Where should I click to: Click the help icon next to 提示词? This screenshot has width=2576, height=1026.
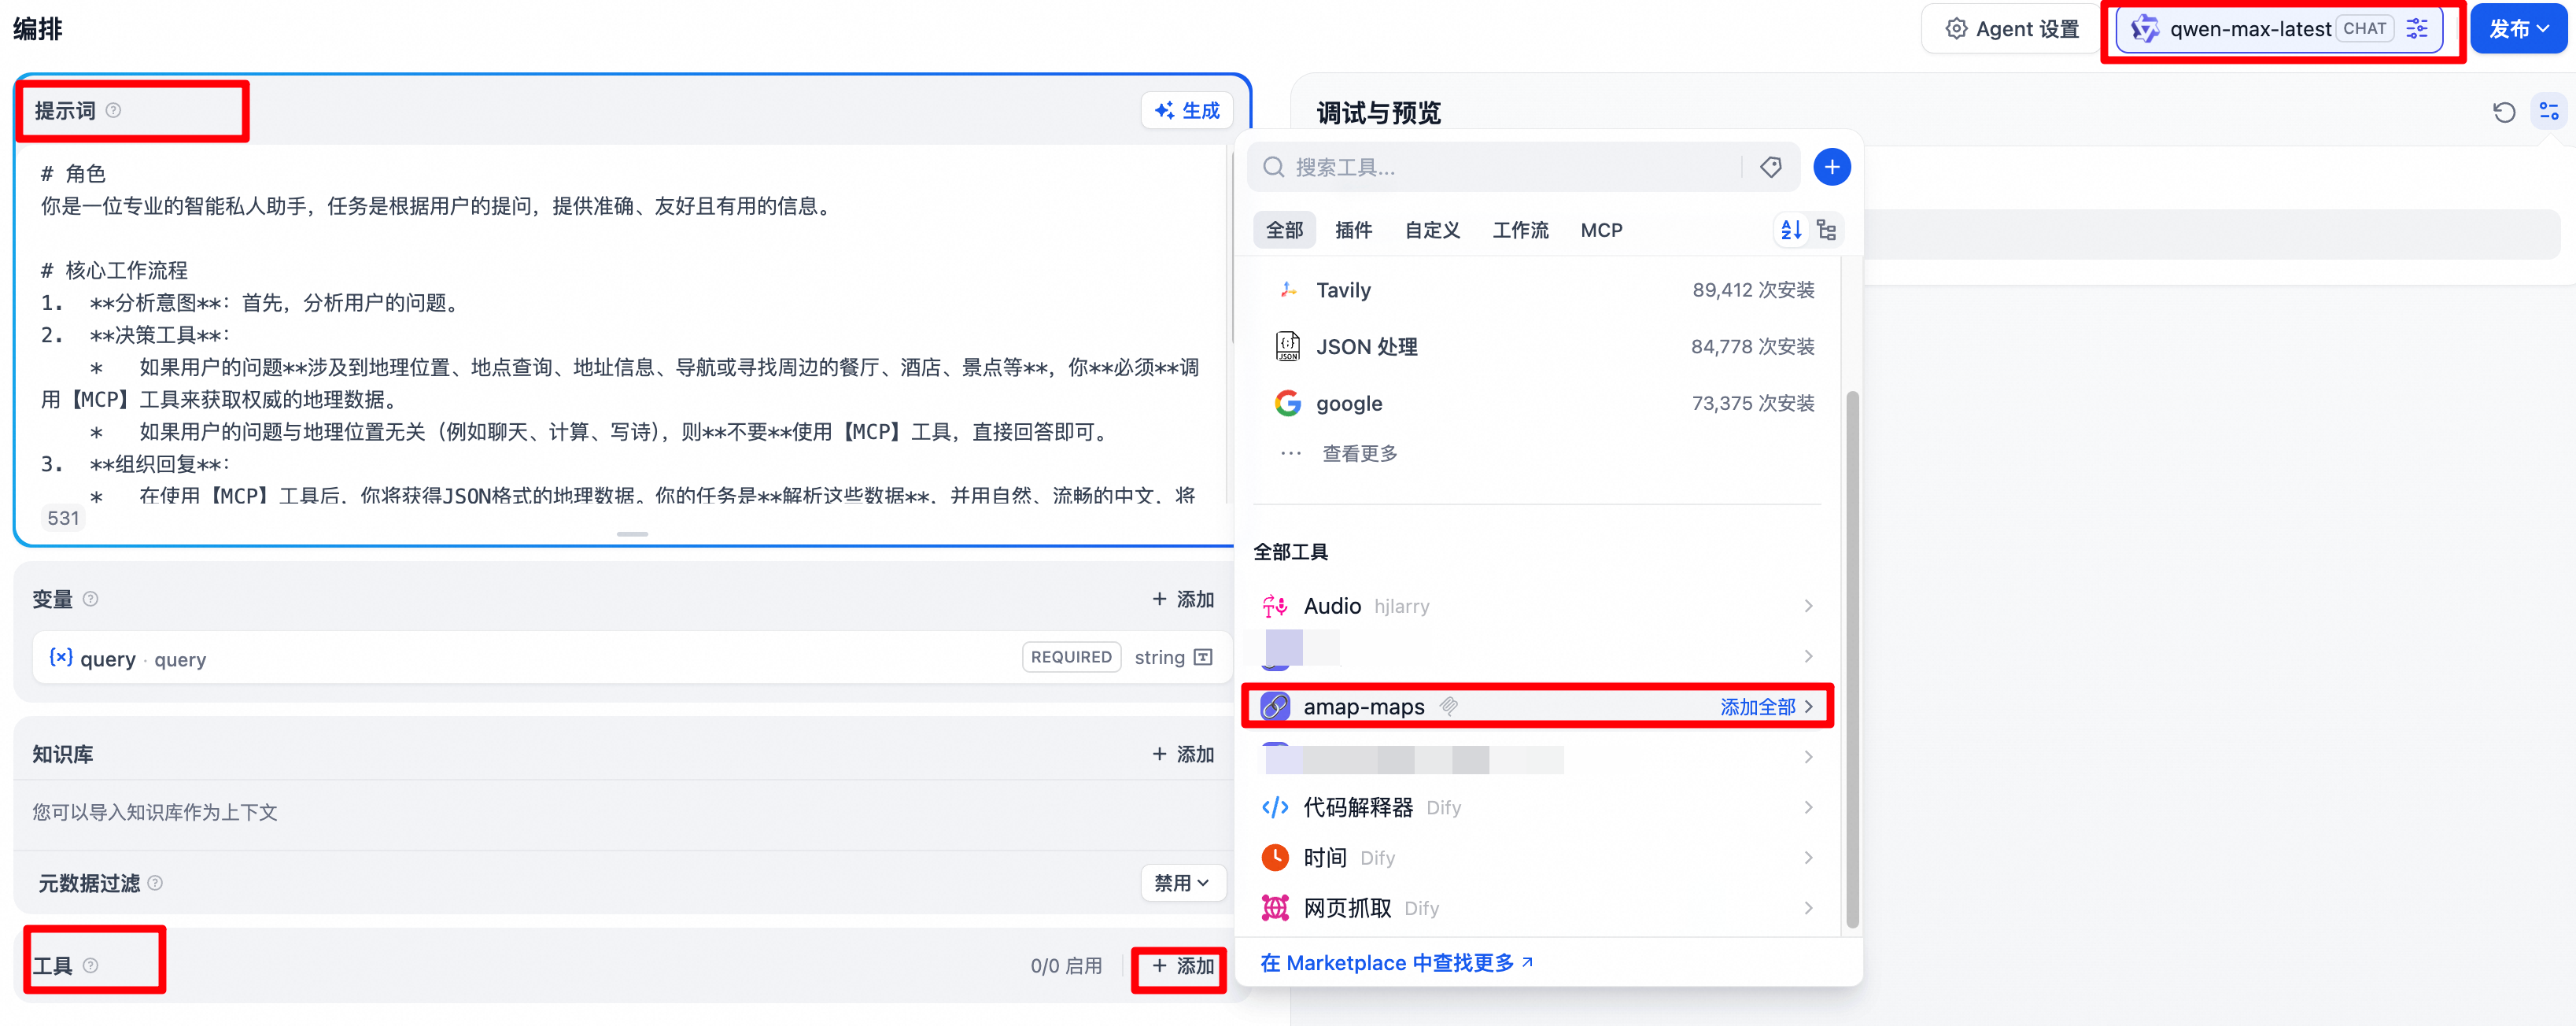pos(114,110)
